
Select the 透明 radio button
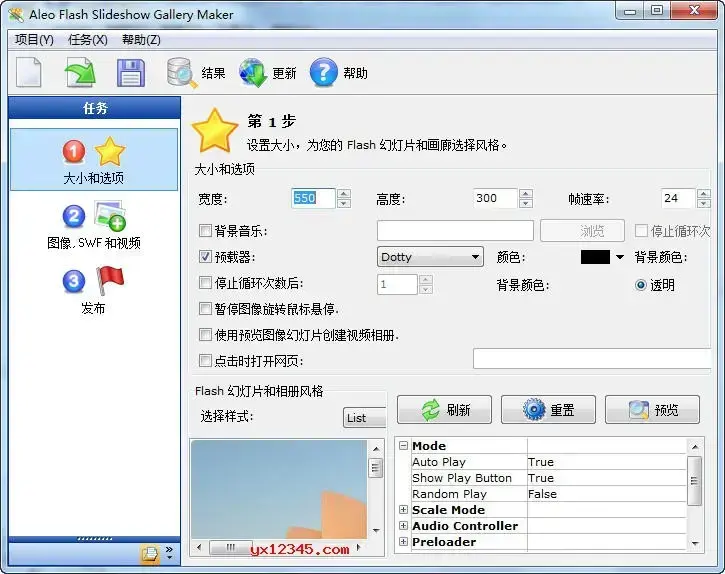640,285
